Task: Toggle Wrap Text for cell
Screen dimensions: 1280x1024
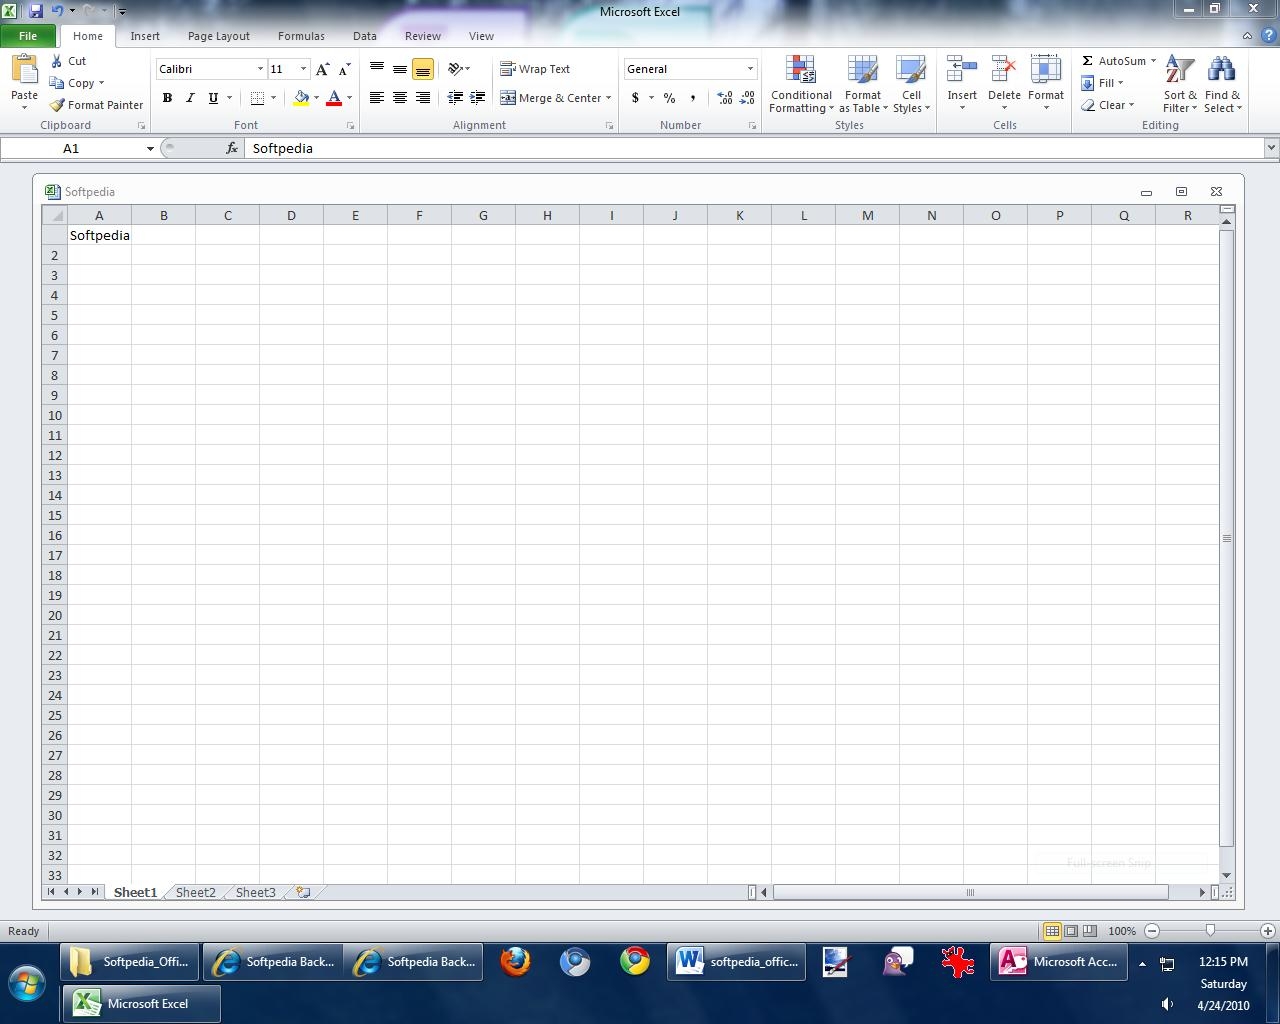Action: click(536, 69)
